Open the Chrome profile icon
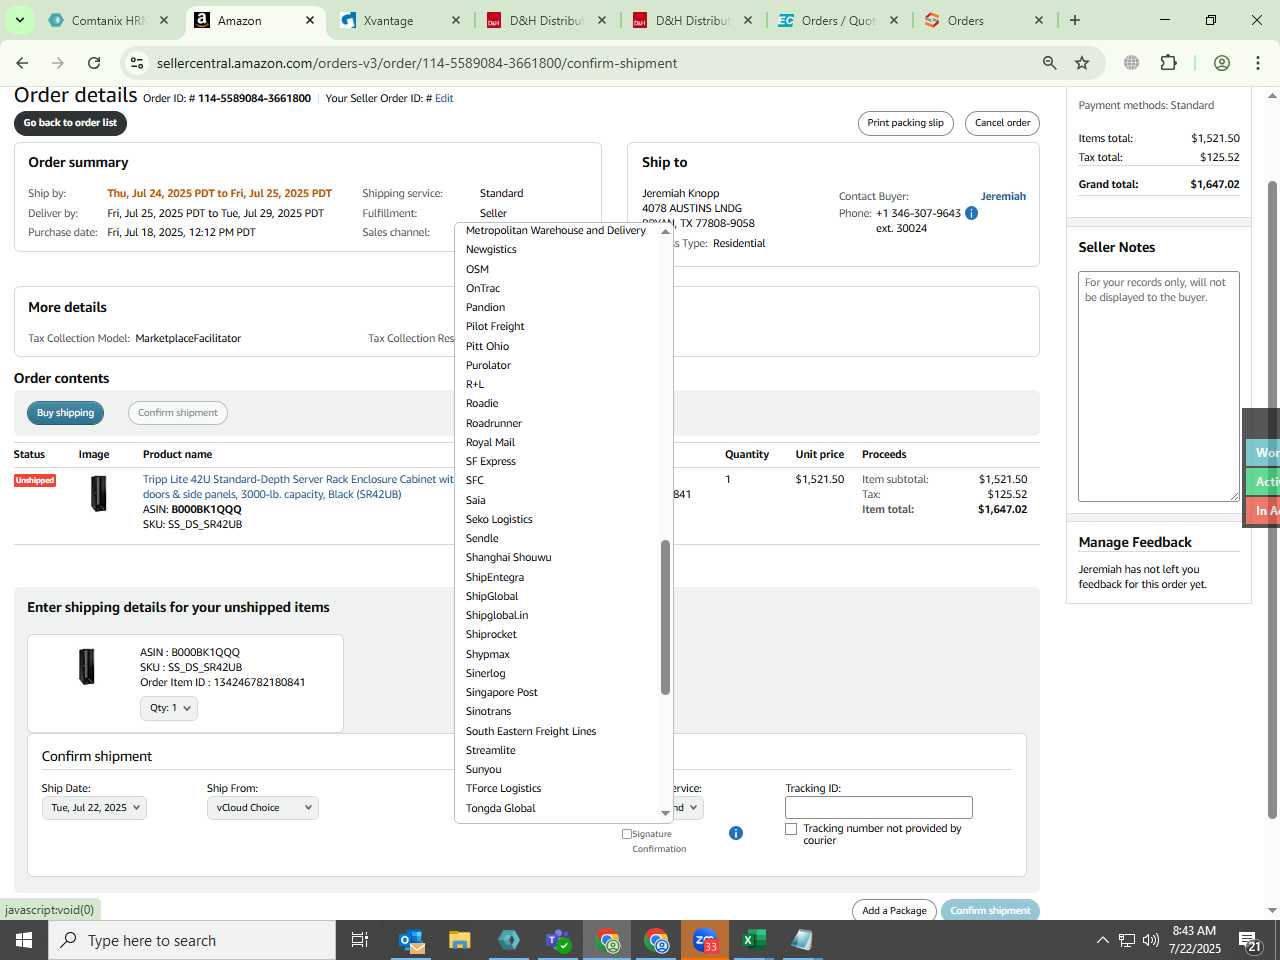Image resolution: width=1280 pixels, height=960 pixels. [x=1221, y=63]
